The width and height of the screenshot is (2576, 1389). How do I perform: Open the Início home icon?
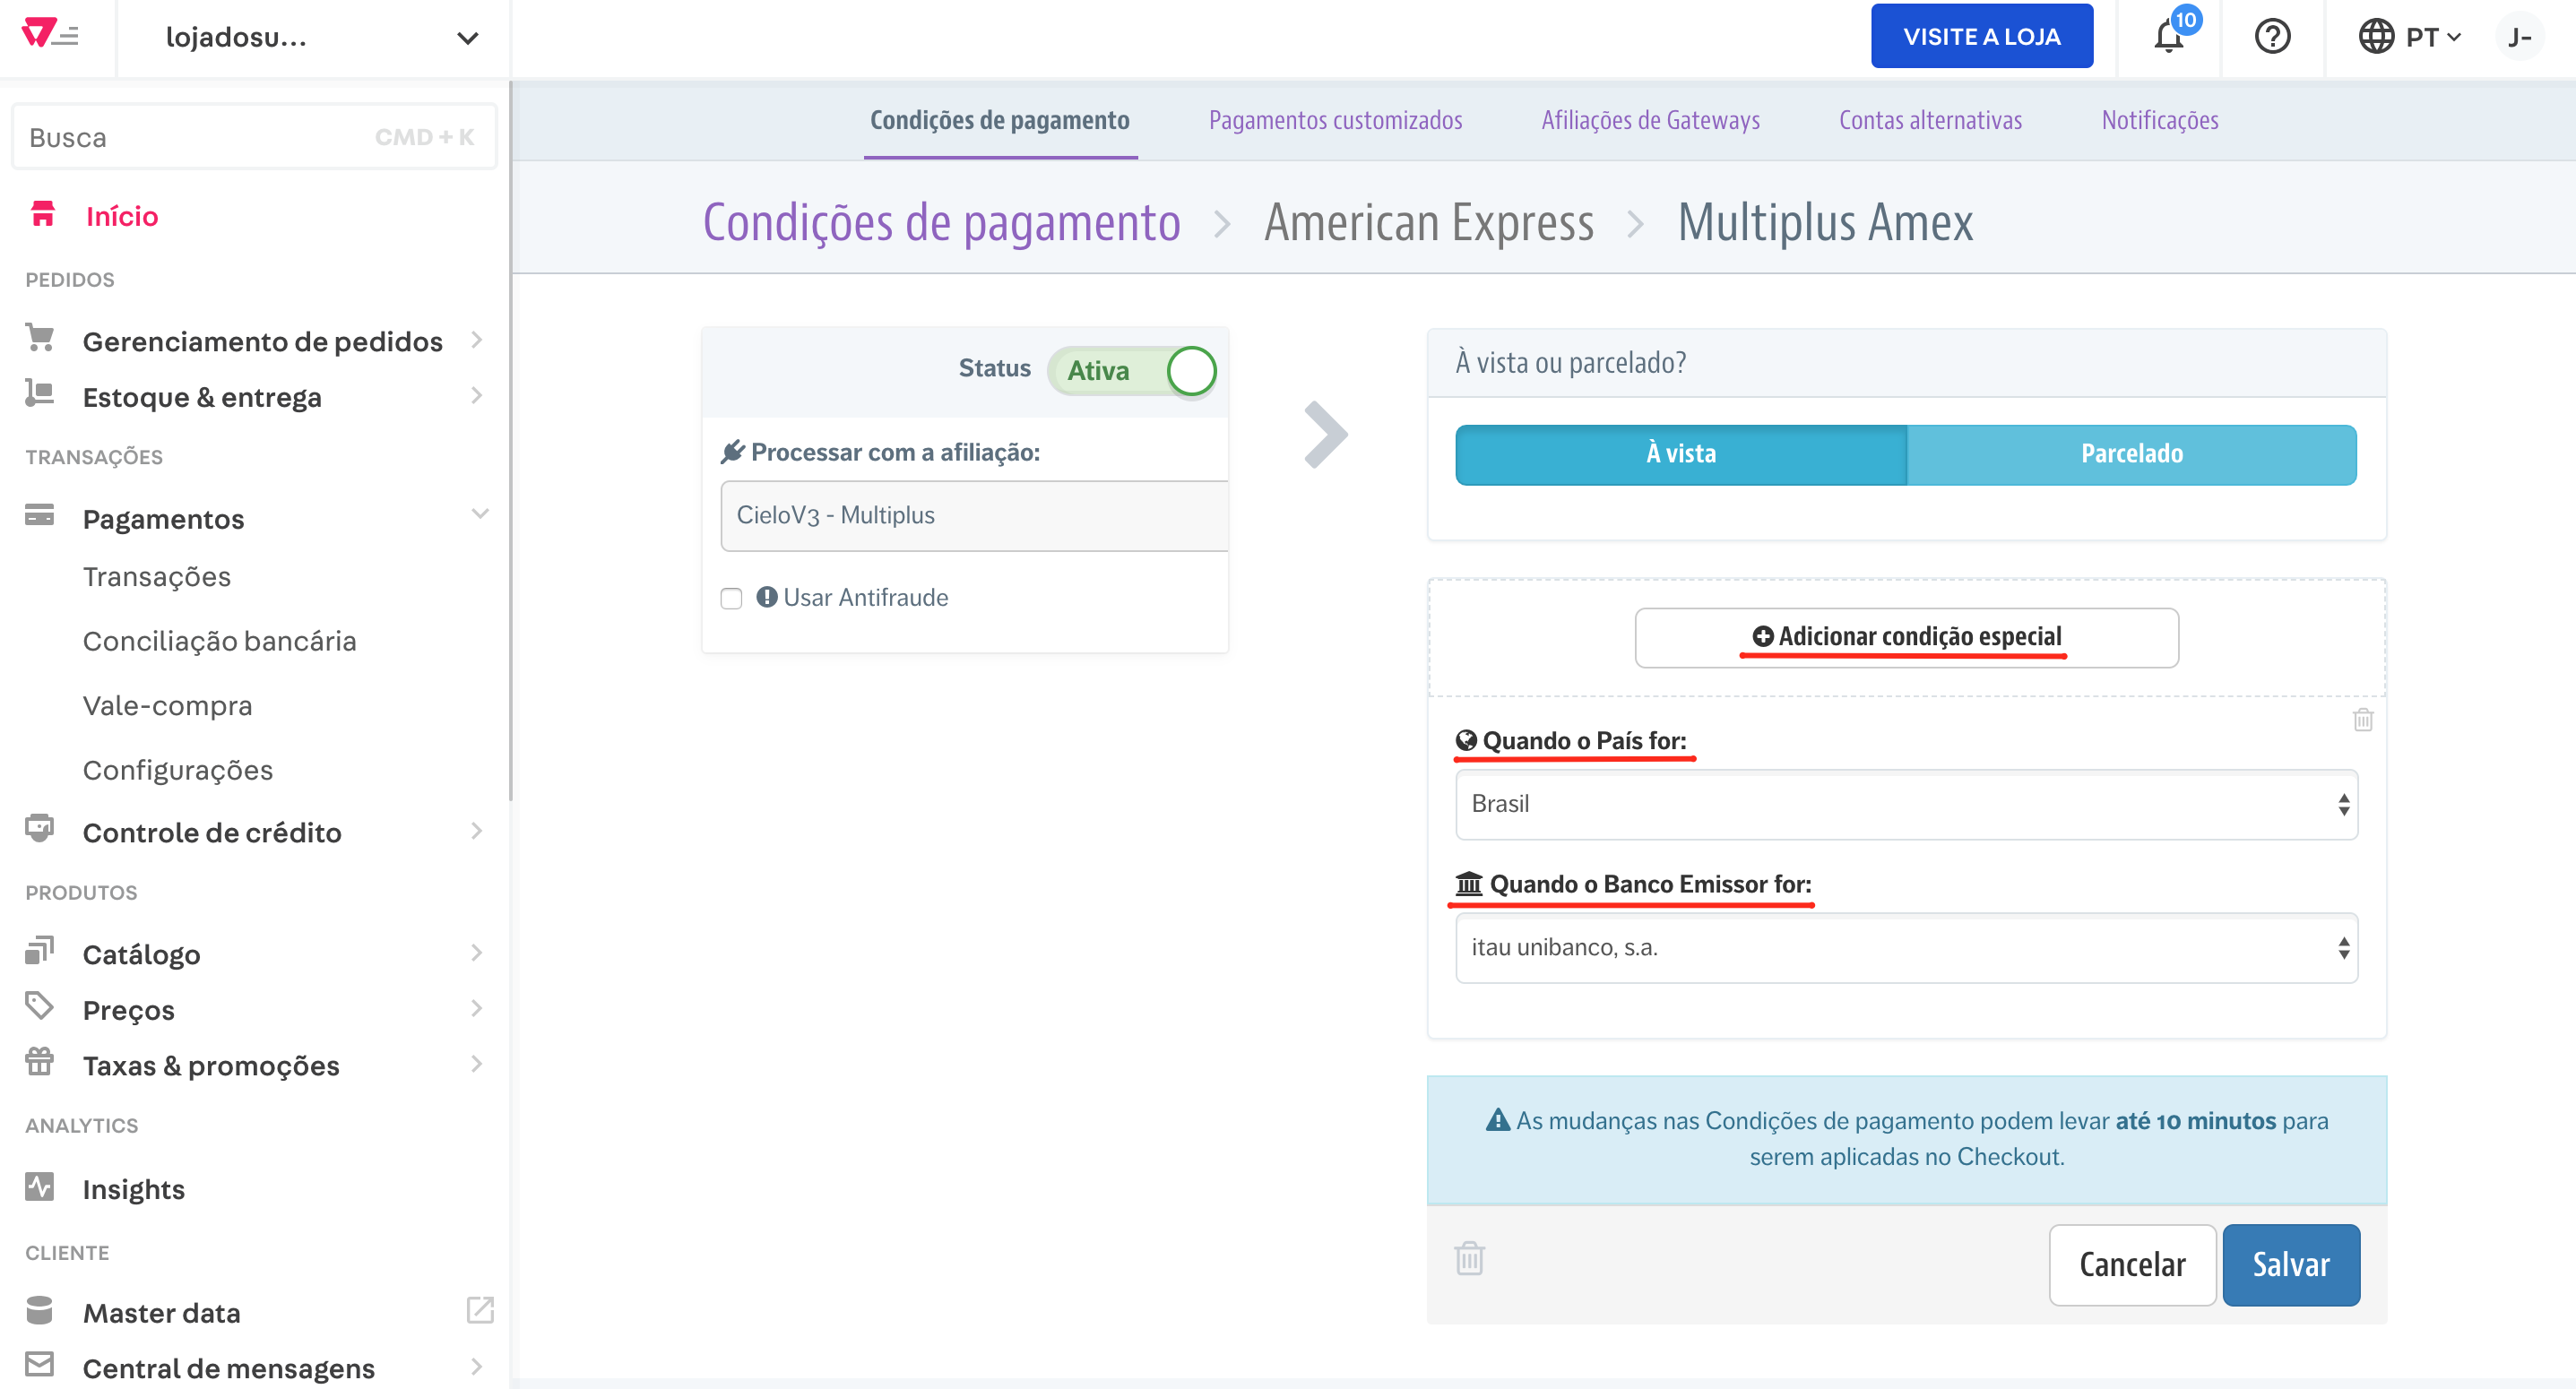[x=43, y=215]
